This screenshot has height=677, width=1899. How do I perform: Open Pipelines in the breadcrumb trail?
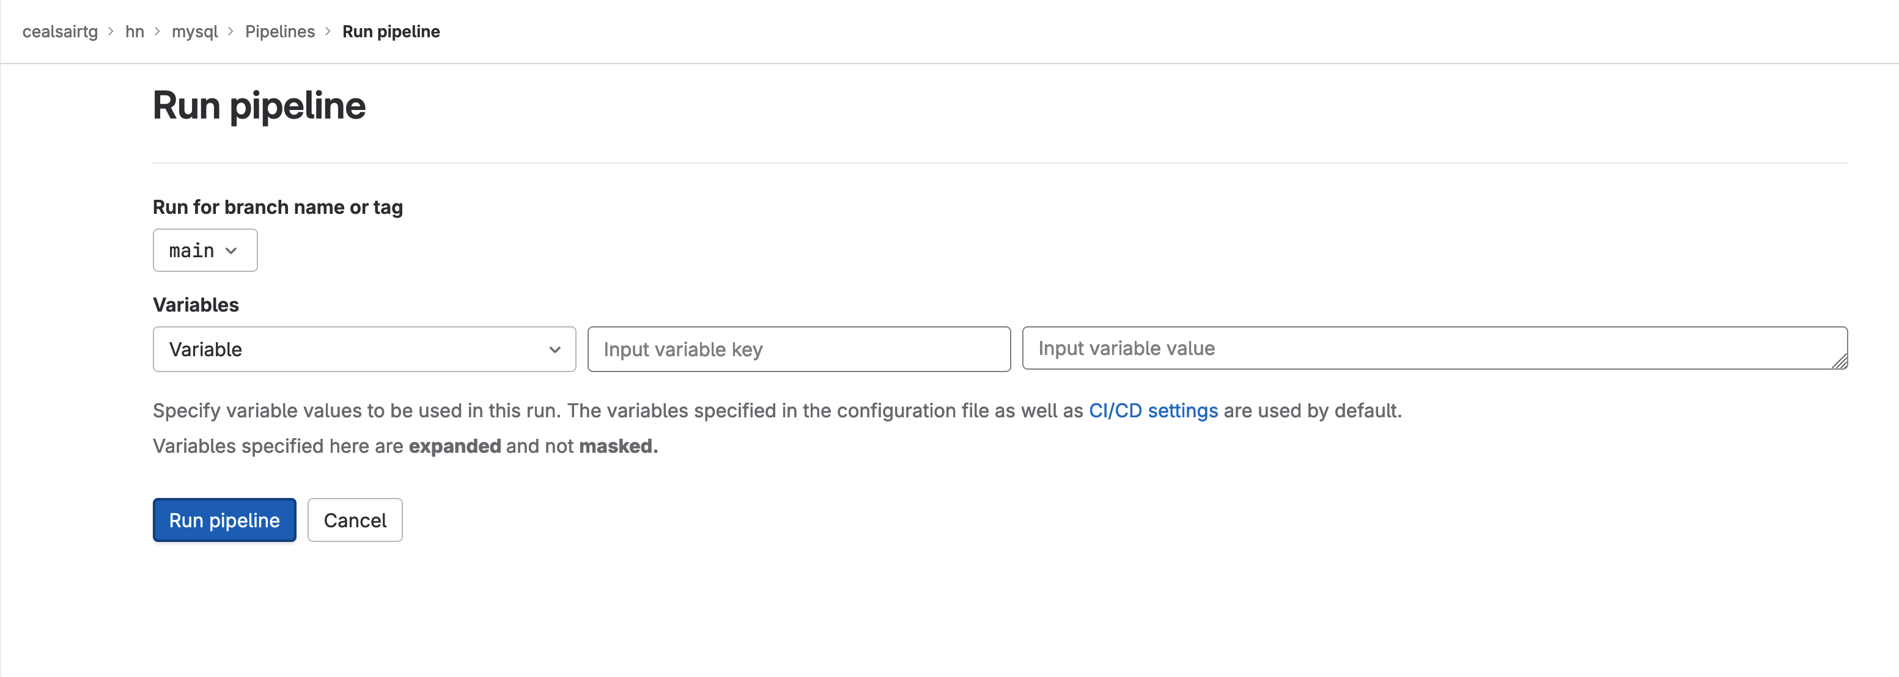(x=280, y=32)
